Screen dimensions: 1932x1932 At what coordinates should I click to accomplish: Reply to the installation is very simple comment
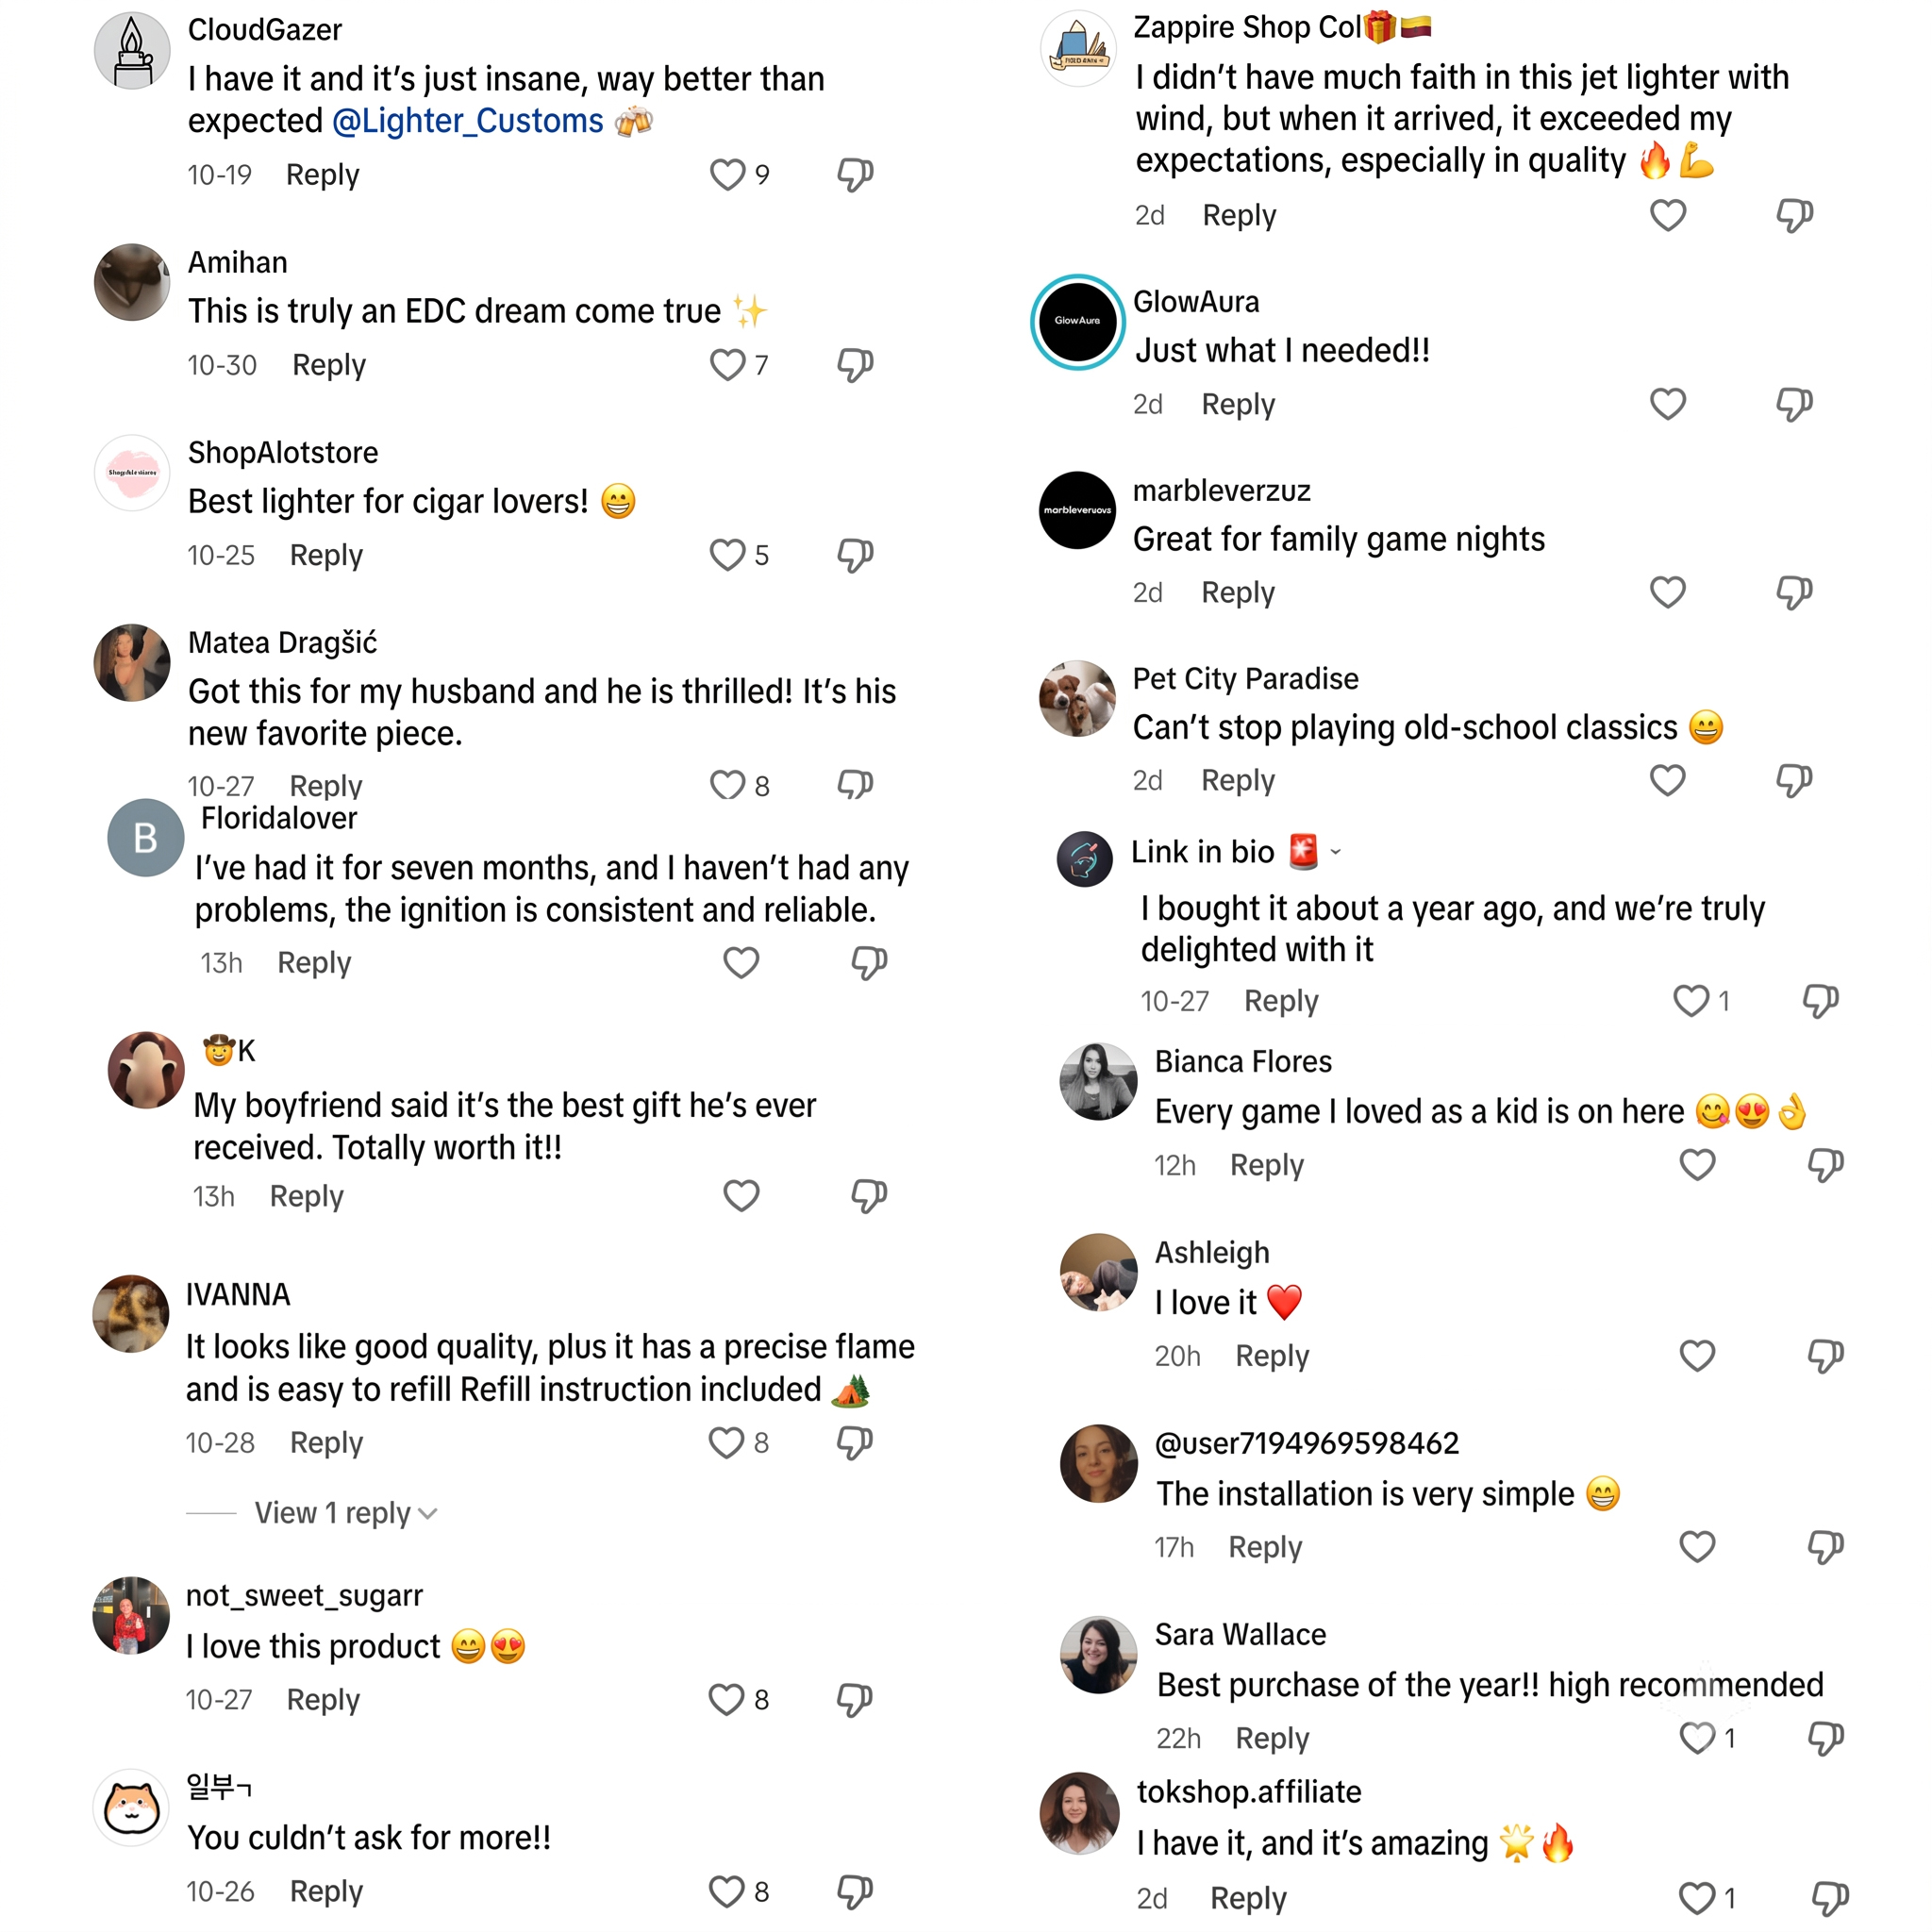1265,1547
